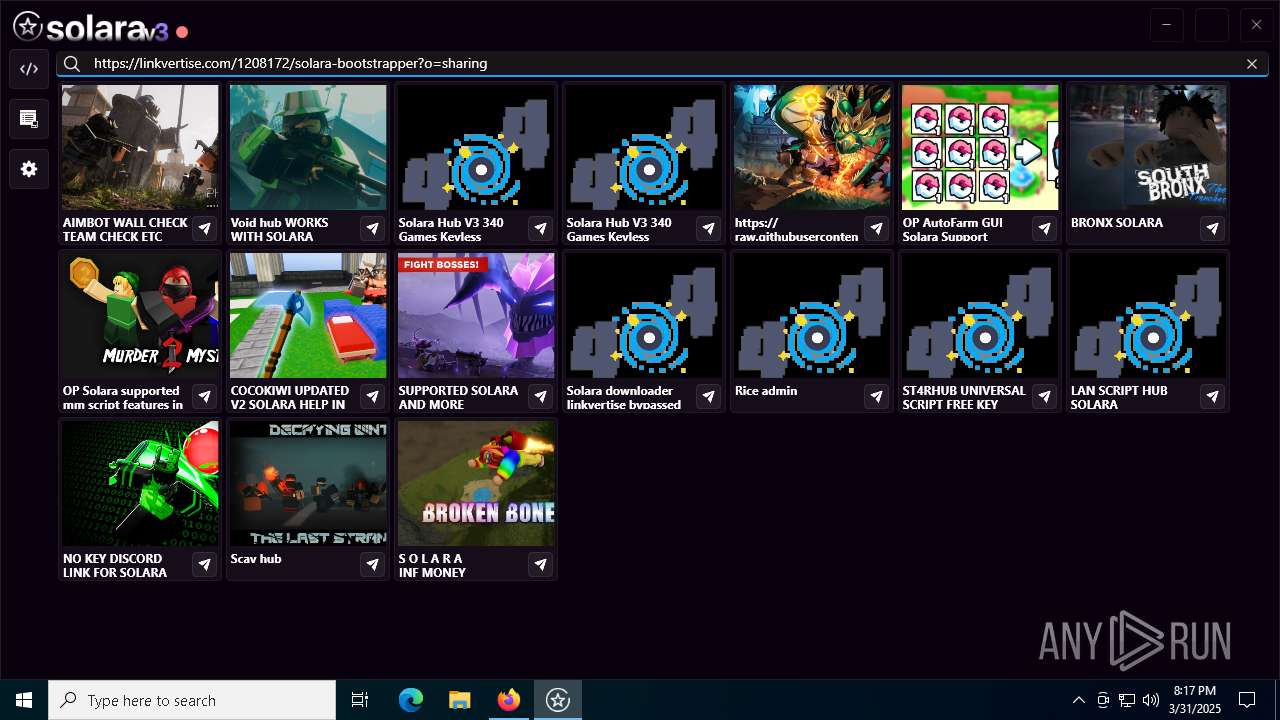Open network icon in system tray
The width and height of the screenshot is (1280, 720).
tap(1127, 700)
